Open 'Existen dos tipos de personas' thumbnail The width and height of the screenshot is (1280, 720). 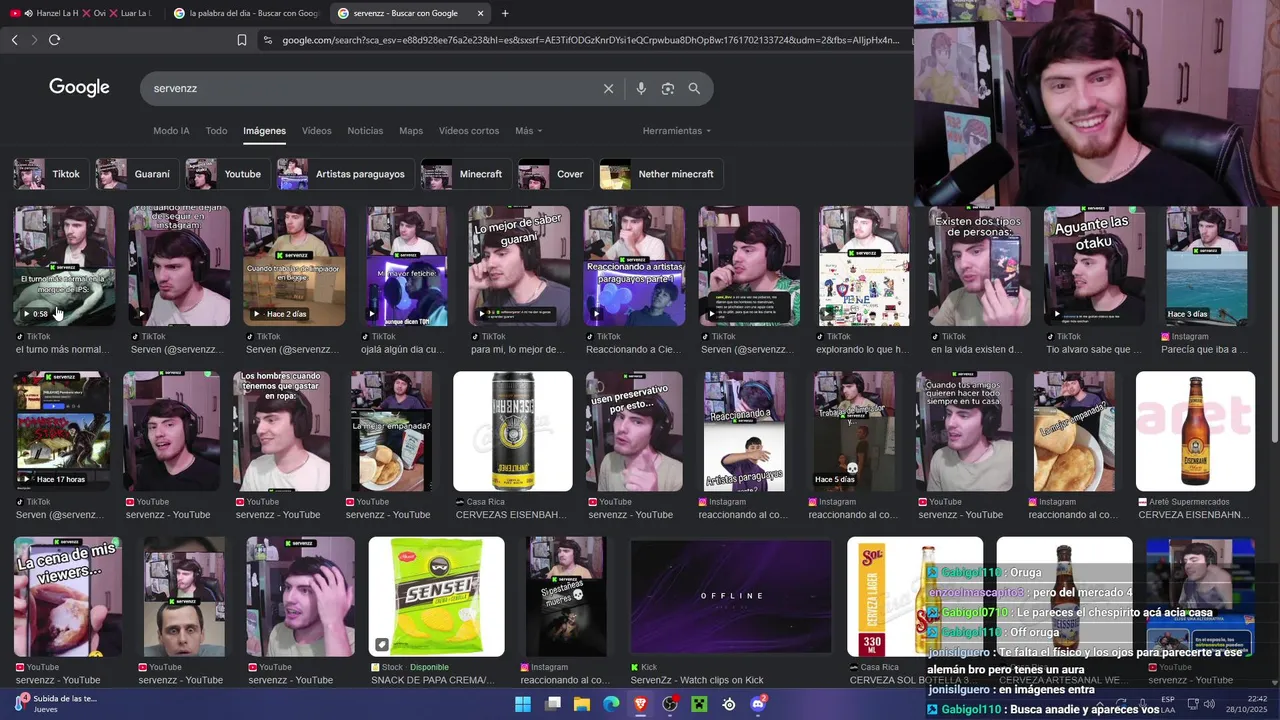pyautogui.click(x=979, y=266)
